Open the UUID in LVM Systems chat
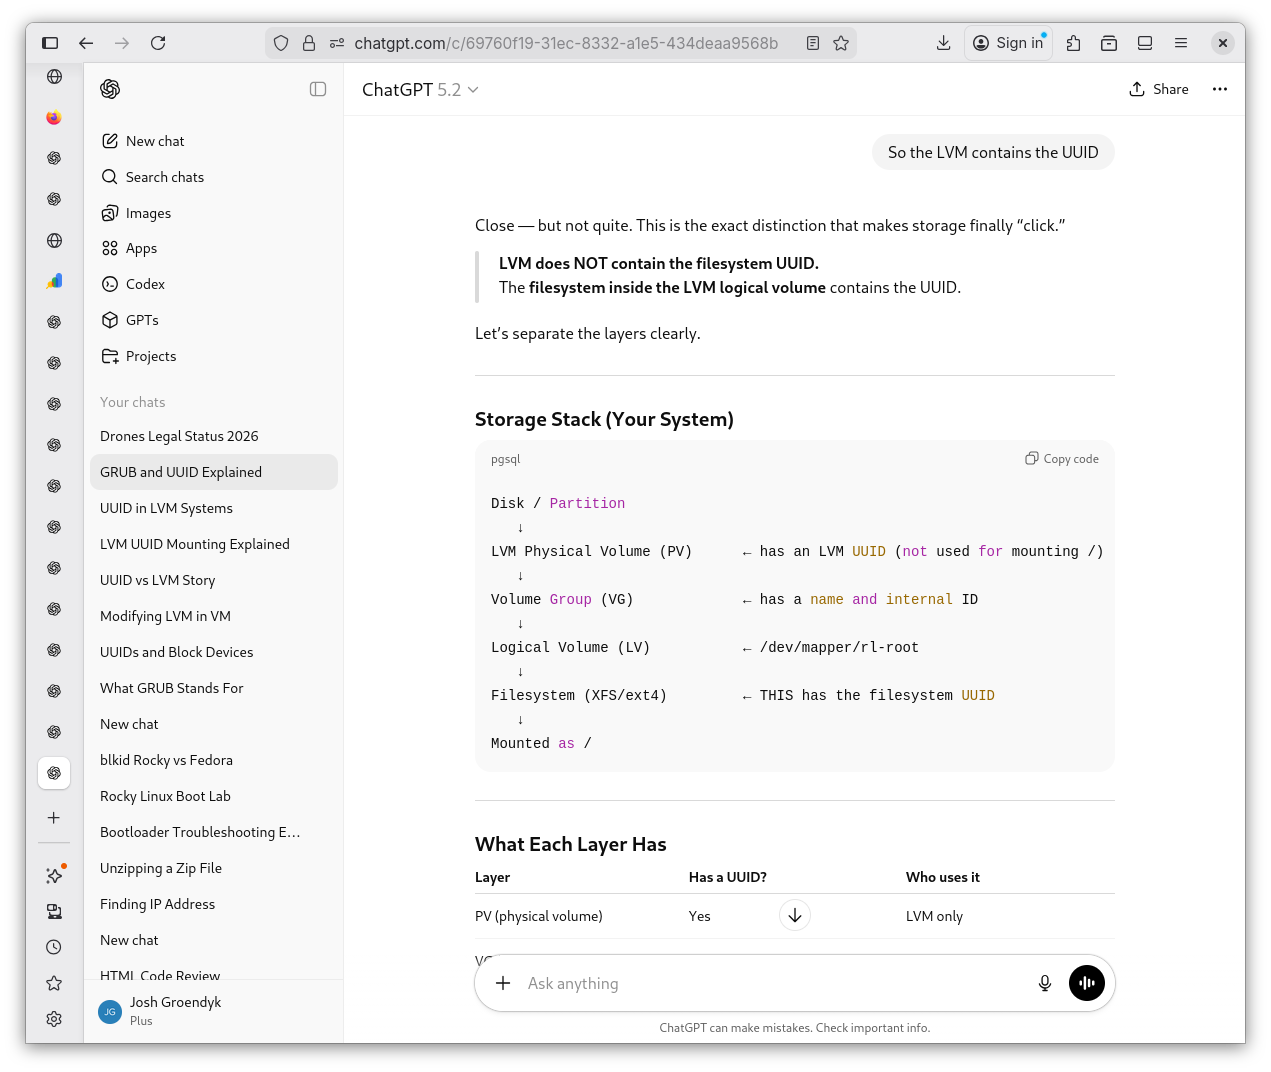This screenshot has height=1072, width=1271. pyautogui.click(x=166, y=508)
